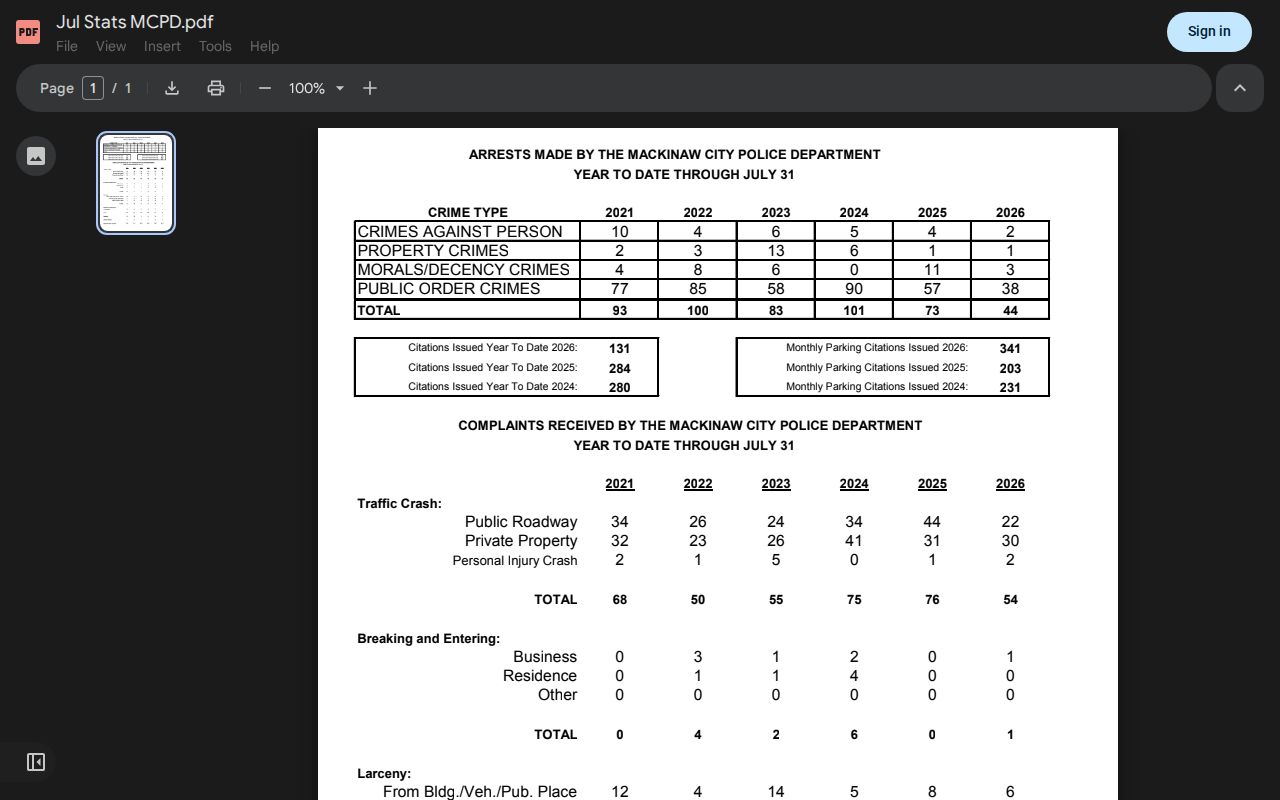Open the View menu
Image resolution: width=1280 pixels, height=800 pixels.
coord(111,46)
